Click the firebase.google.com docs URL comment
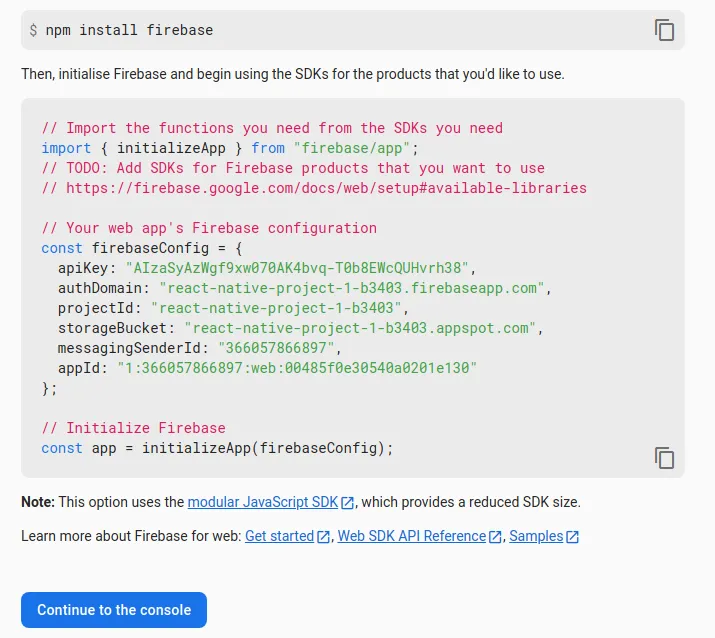715x638 pixels. [x=314, y=188]
